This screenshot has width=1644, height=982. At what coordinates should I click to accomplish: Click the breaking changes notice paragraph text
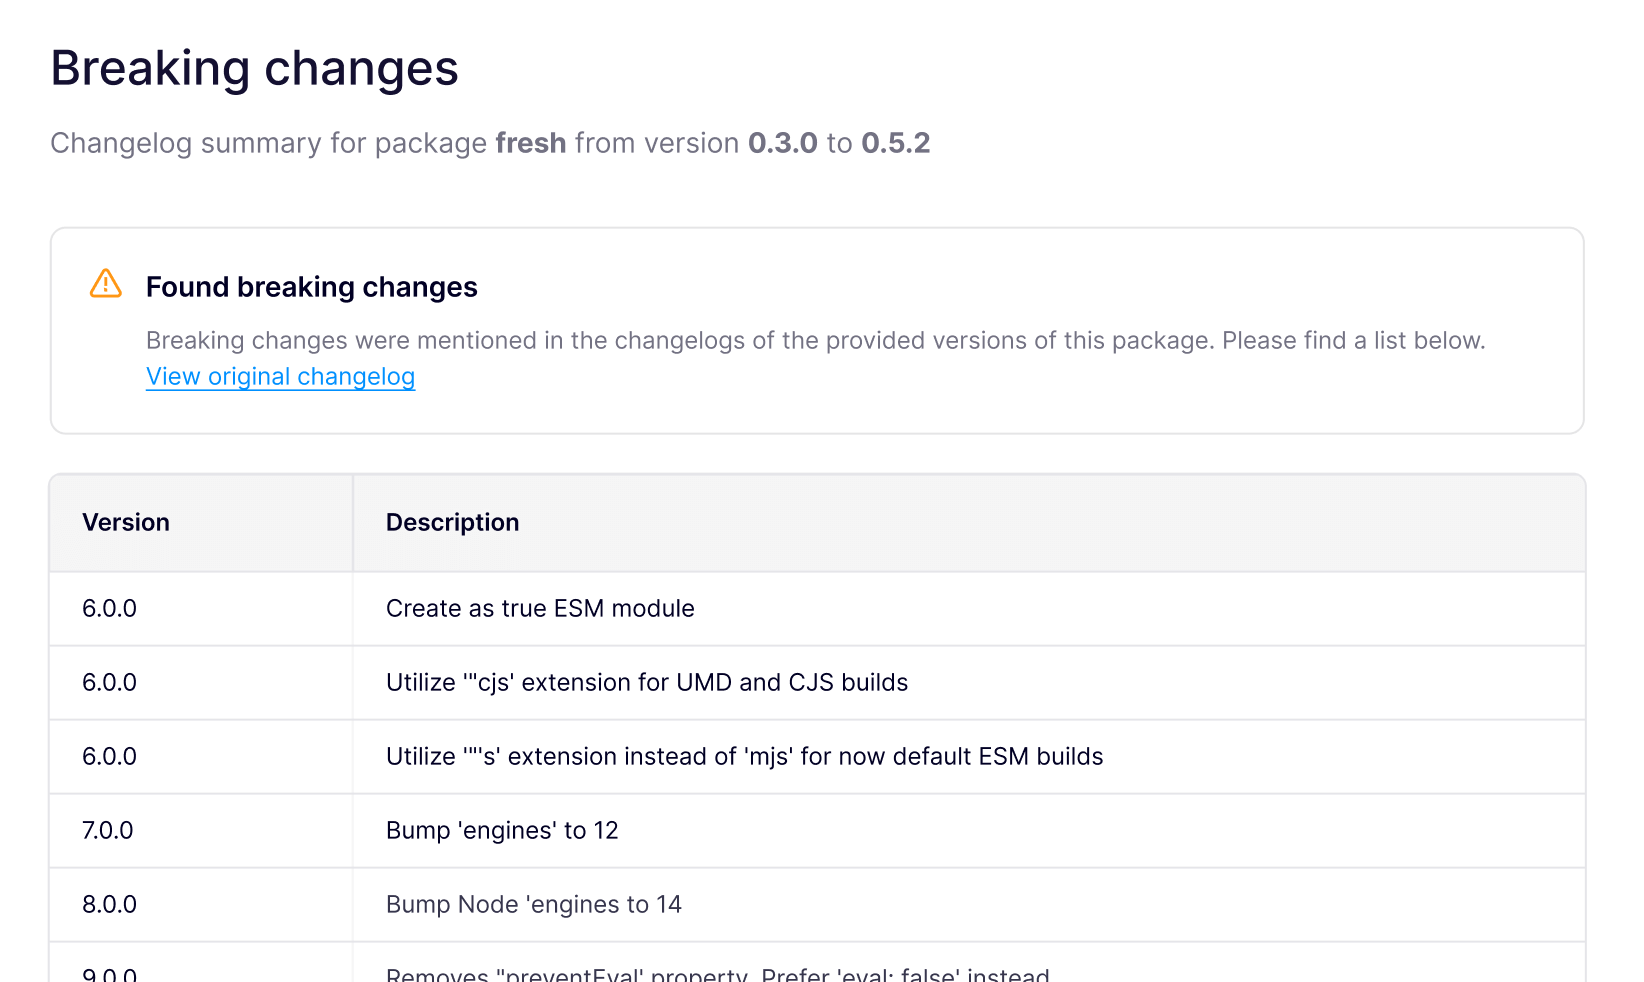tap(815, 341)
